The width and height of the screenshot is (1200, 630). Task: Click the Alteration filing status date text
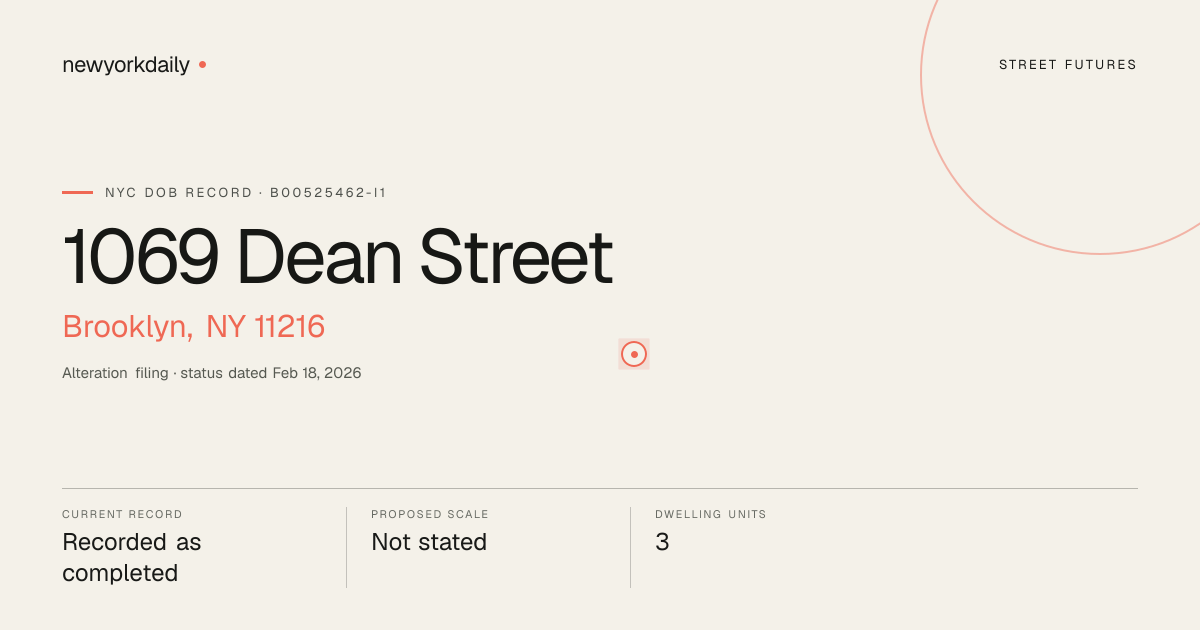212,373
